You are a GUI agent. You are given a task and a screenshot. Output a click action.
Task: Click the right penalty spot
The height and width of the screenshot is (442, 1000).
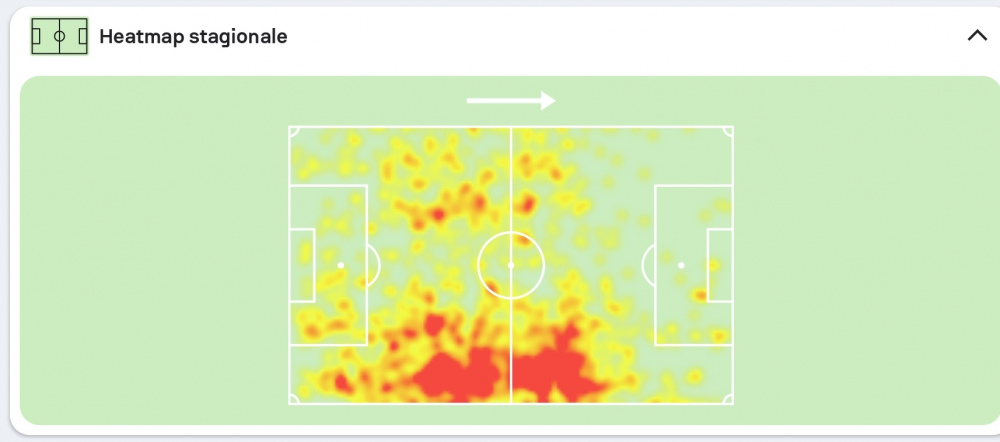tap(681, 265)
